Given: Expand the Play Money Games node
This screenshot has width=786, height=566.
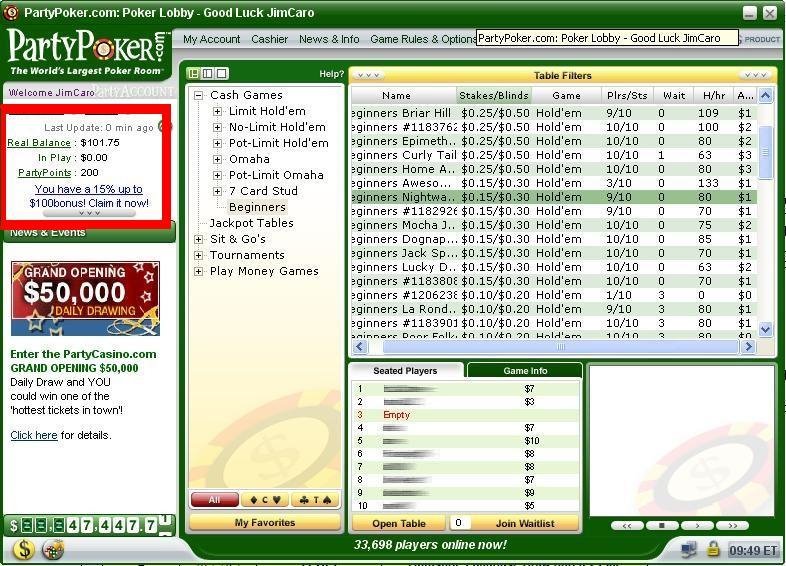Looking at the screenshot, I should coord(199,272).
